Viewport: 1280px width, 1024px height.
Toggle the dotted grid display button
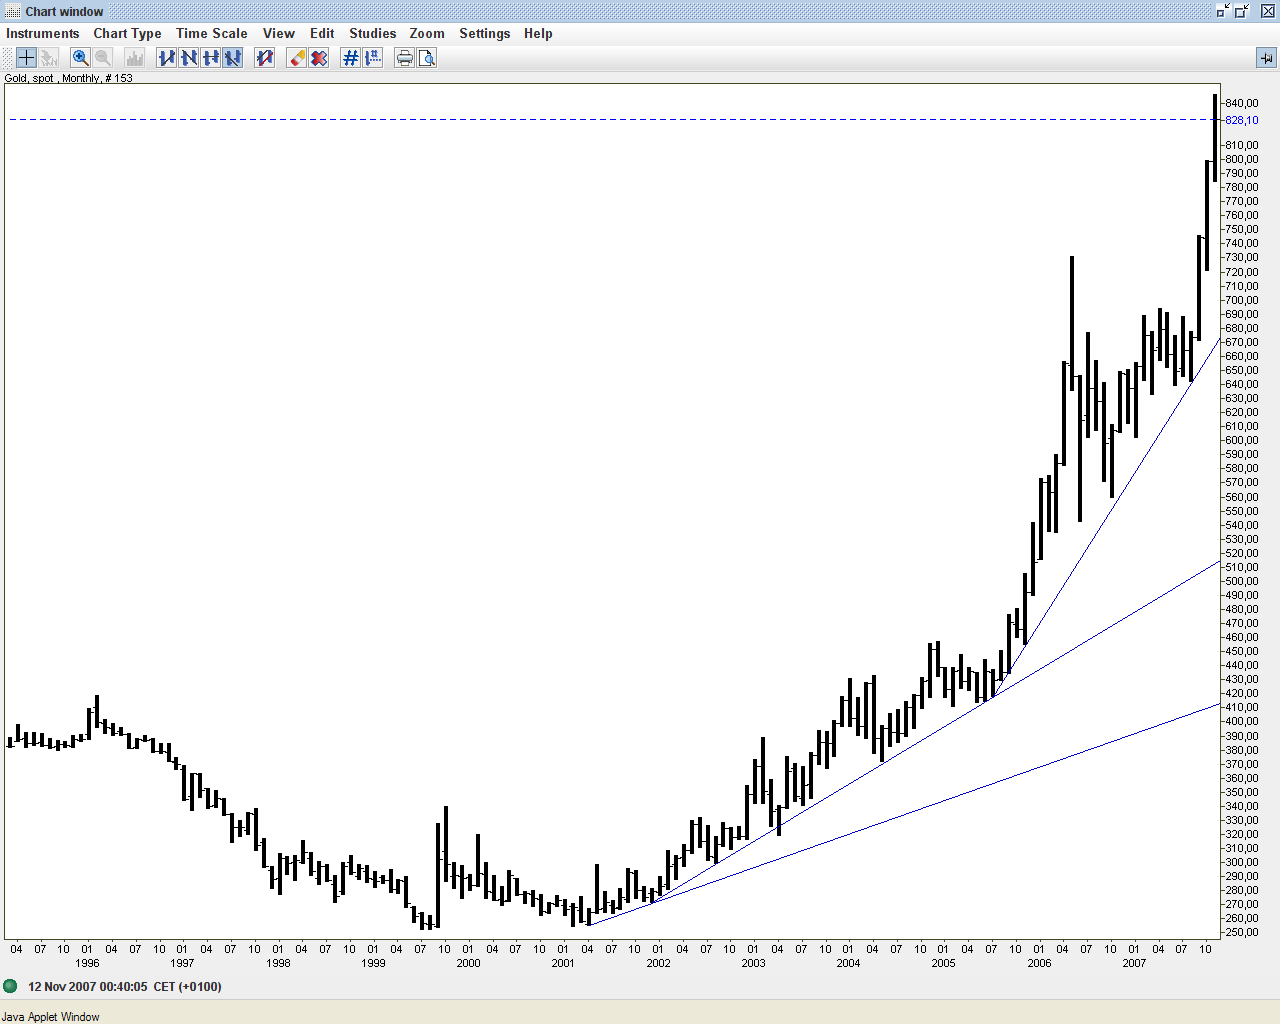[373, 58]
